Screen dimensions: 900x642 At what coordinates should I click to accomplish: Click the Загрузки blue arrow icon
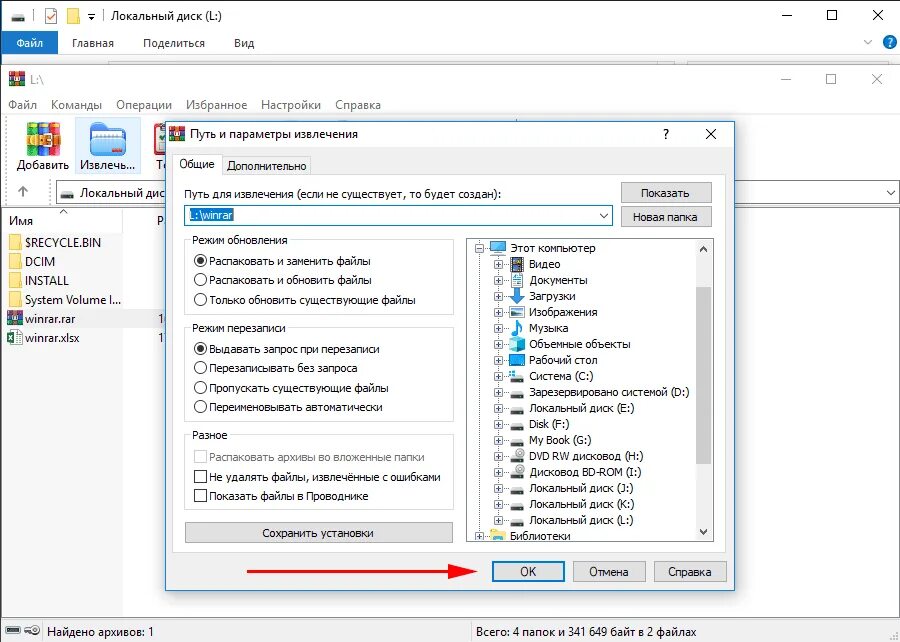517,296
